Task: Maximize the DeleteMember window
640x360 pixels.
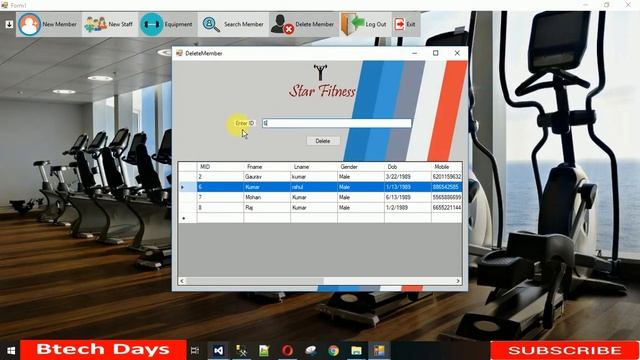Action: pos(436,53)
